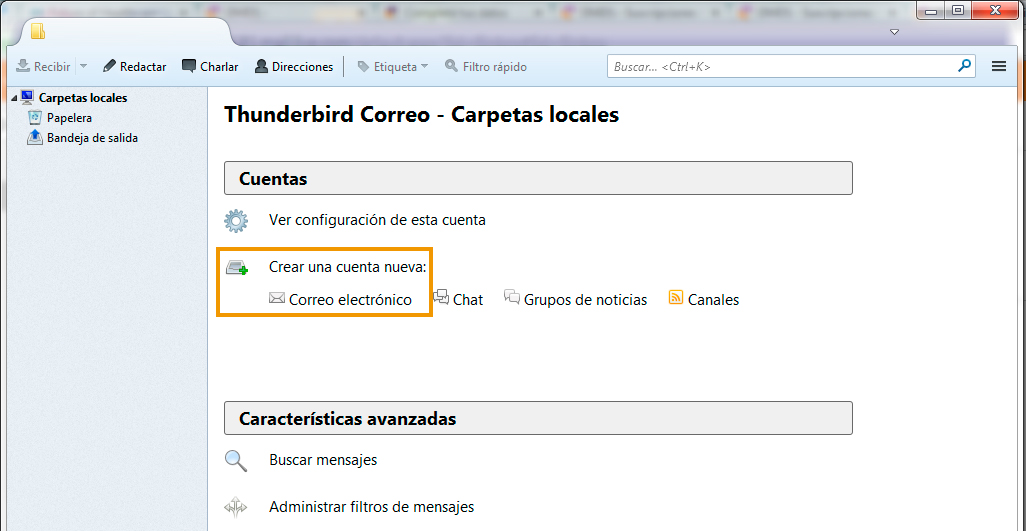1026x531 pixels.
Task: Select the Papelera folder
Action: tap(69, 118)
